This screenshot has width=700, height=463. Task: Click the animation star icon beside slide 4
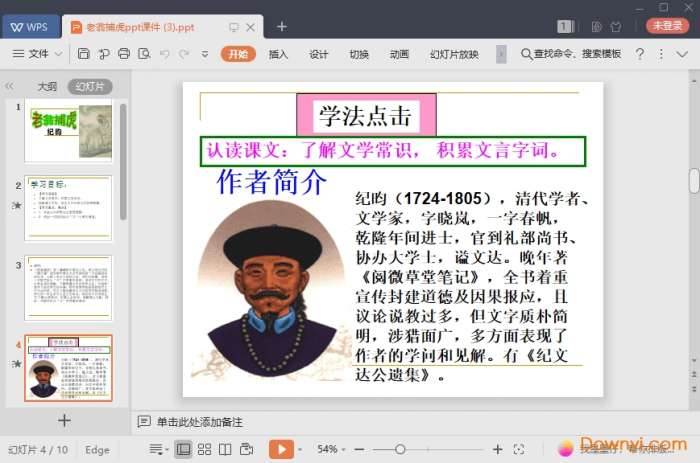point(17,364)
